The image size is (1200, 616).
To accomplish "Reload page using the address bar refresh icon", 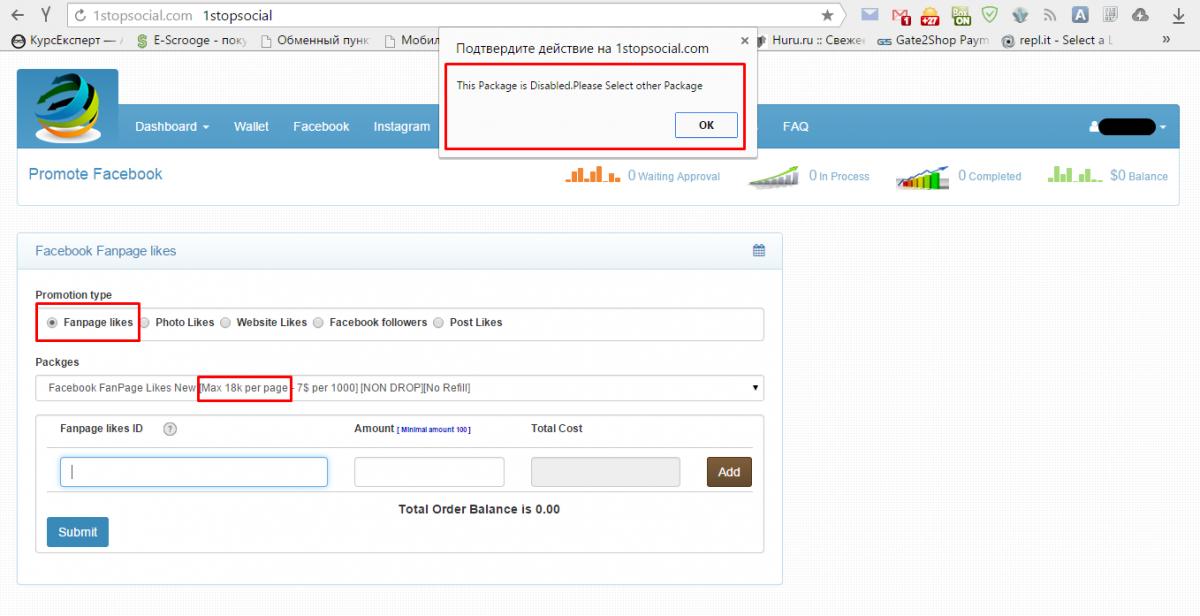I will [x=80, y=16].
